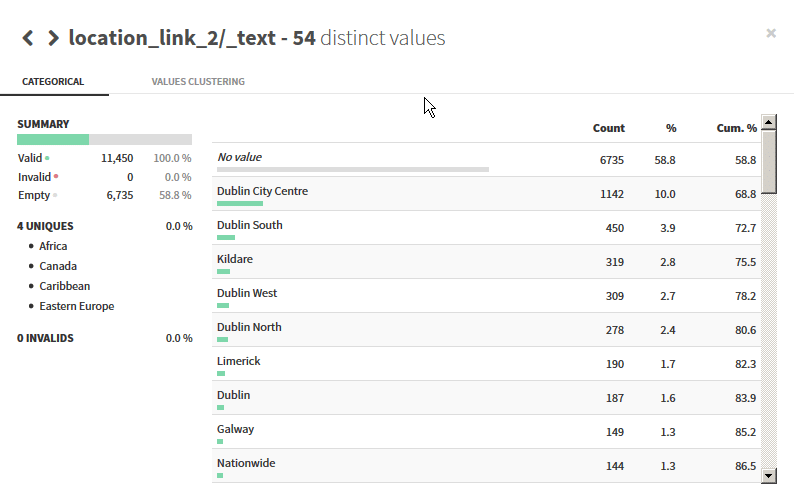Viewport: 794px width, 490px height.
Task: Select the Categorical tab
Action: [x=53, y=81]
